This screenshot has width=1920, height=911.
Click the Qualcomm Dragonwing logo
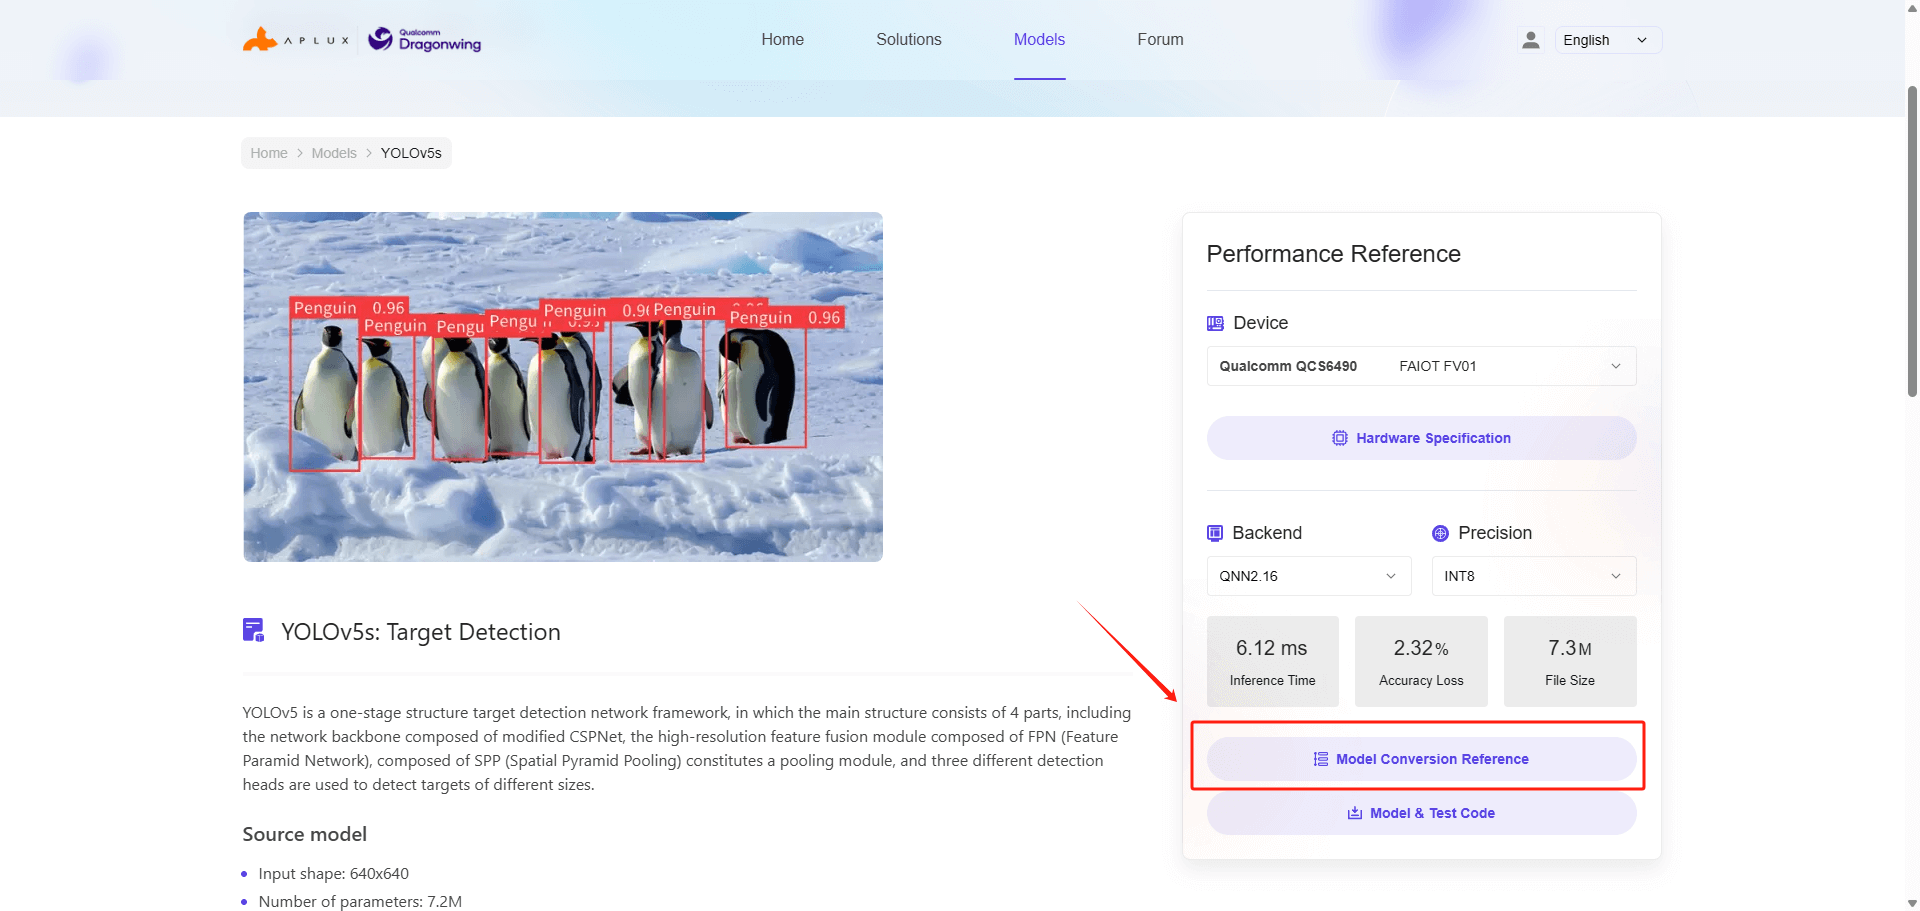point(425,40)
